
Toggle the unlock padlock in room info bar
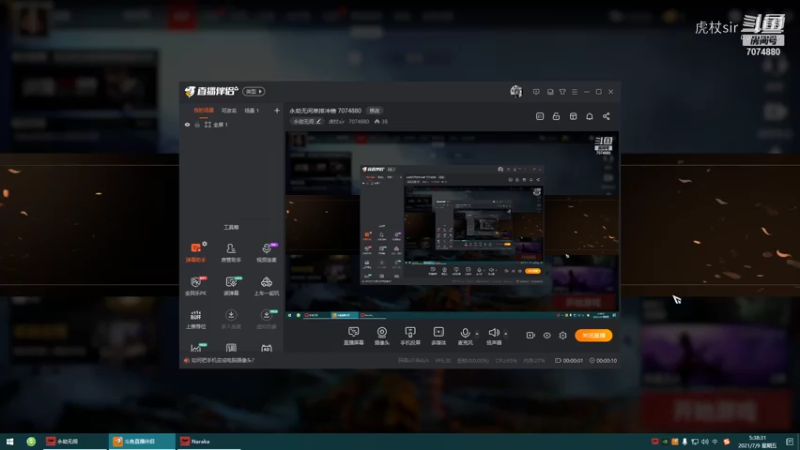coord(556,116)
